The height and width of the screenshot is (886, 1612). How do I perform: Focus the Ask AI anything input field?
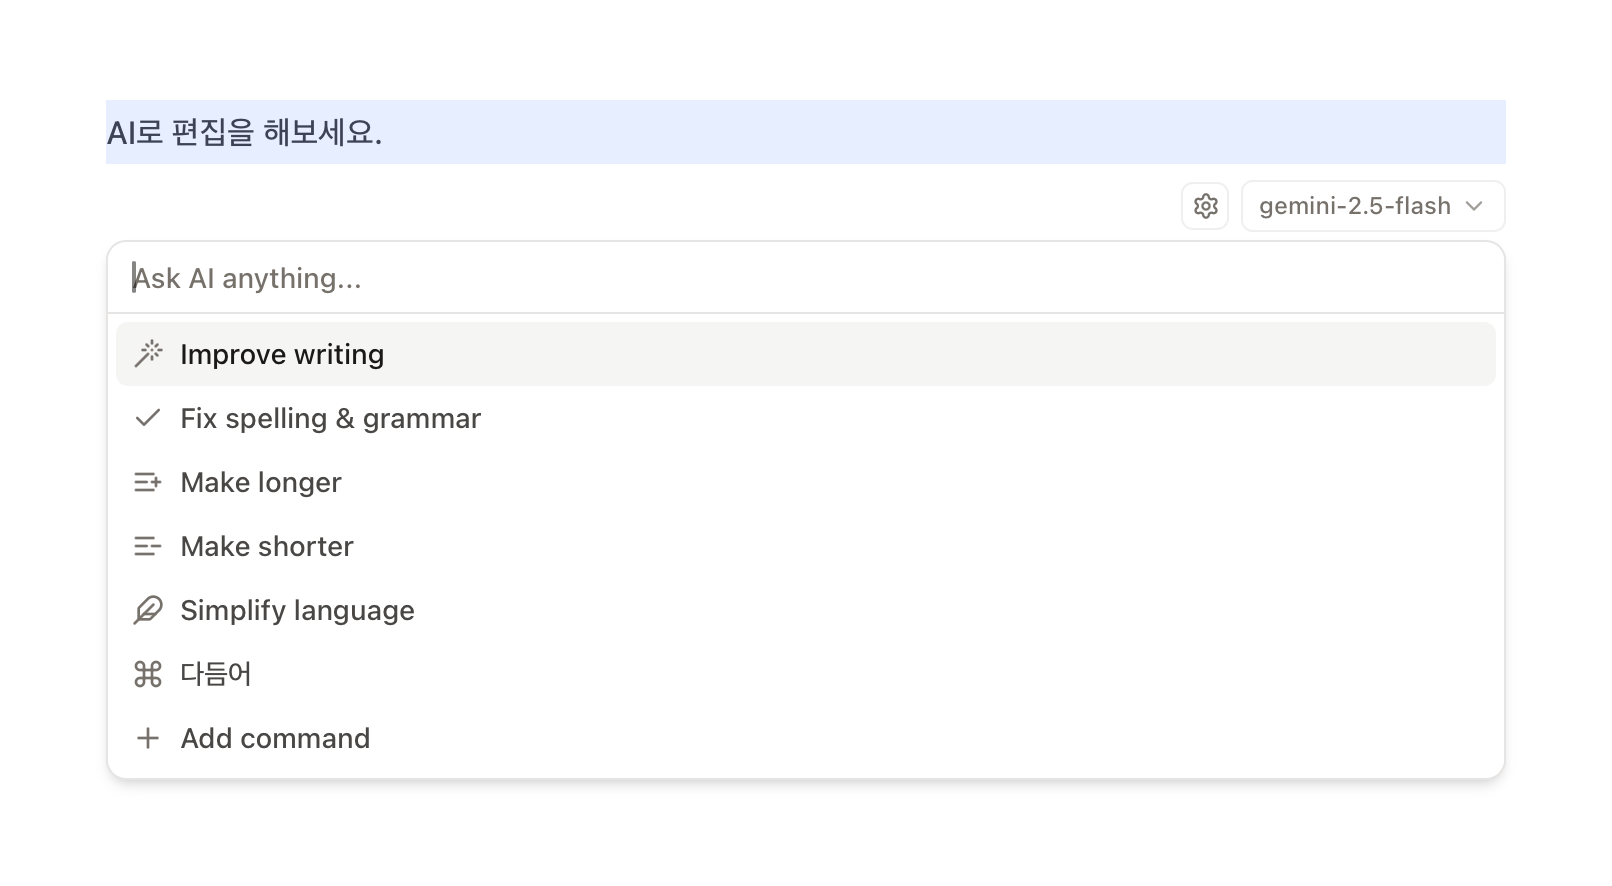point(806,278)
